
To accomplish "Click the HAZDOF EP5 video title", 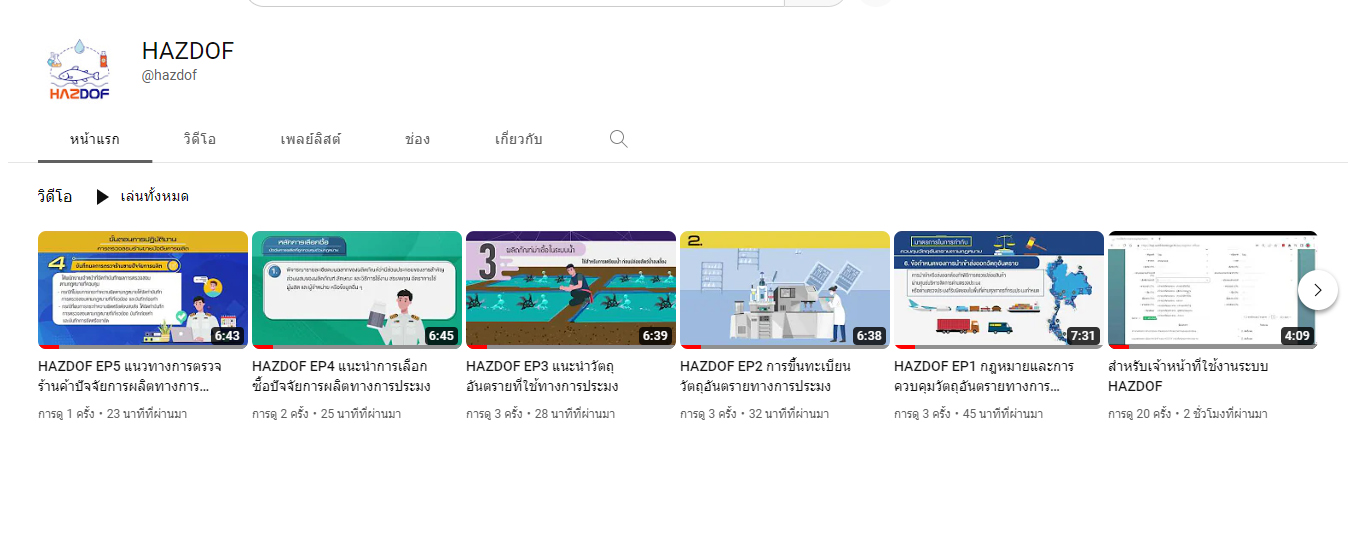I will 131,376.
